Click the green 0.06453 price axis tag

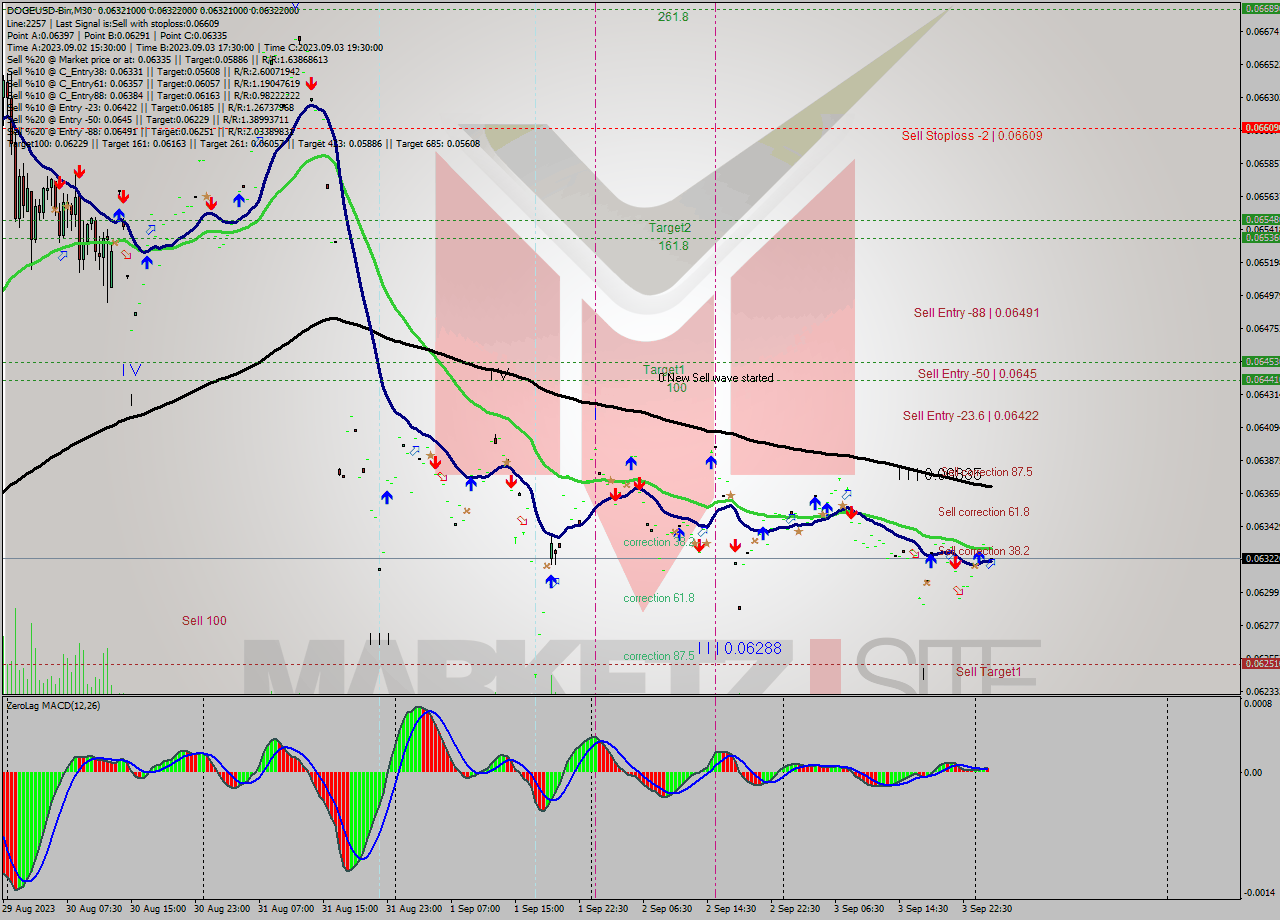click(1260, 361)
